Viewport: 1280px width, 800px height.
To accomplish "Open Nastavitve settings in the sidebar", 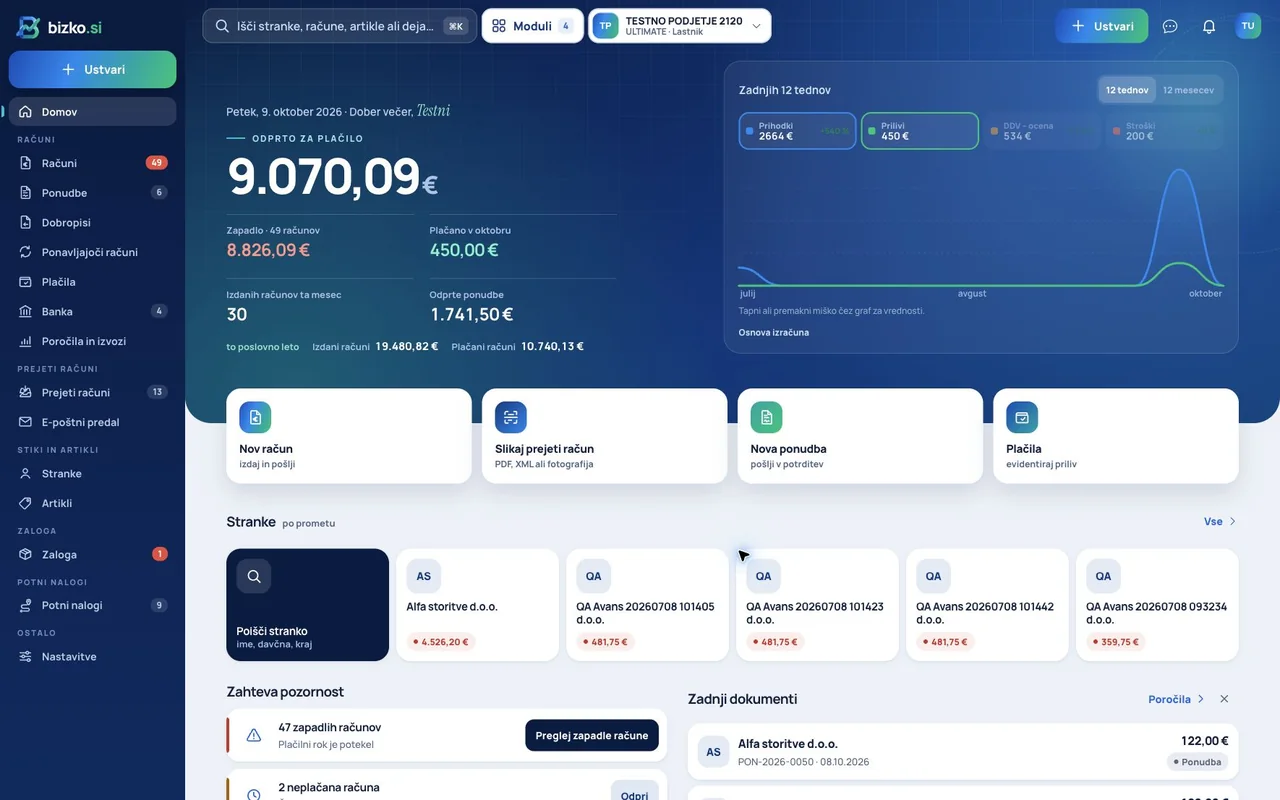I will pos(93,656).
